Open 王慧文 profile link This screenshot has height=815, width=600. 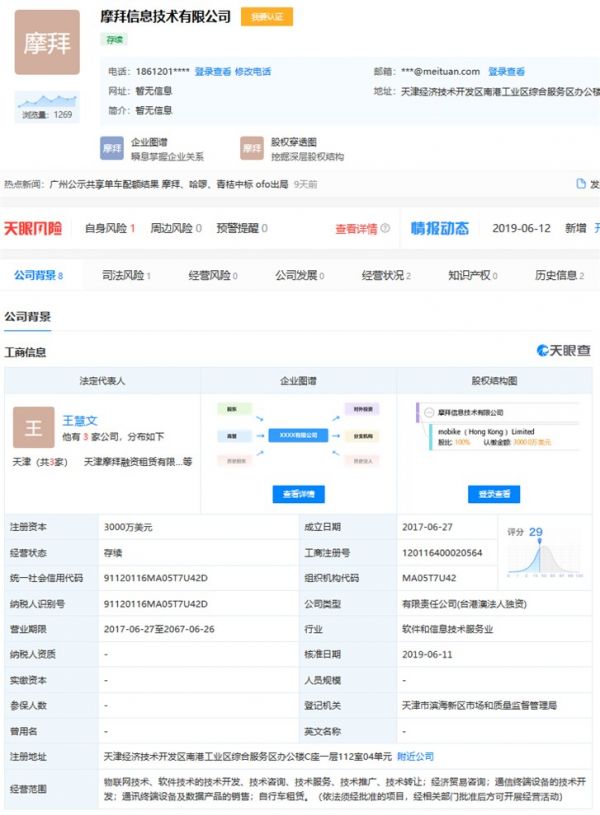pos(80,421)
